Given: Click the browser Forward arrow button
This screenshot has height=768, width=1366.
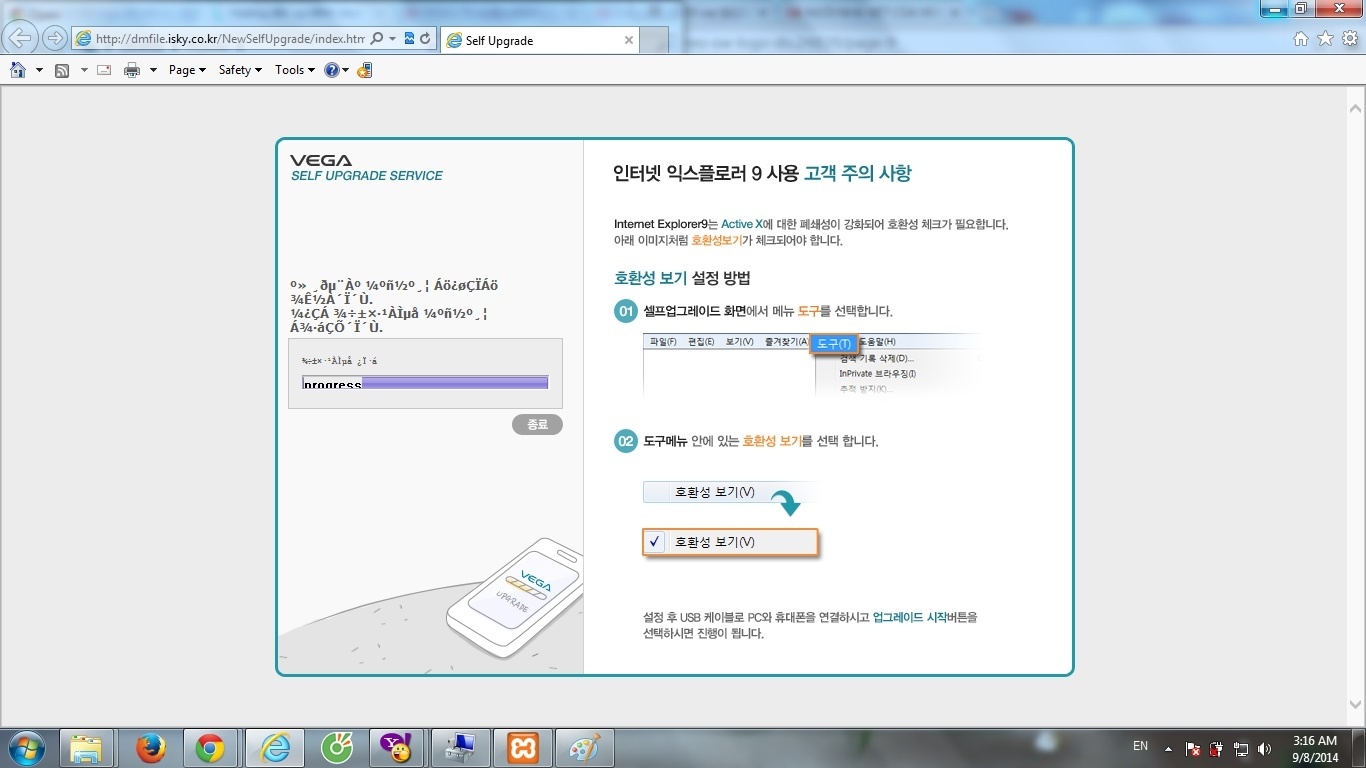Looking at the screenshot, I should (55, 38).
